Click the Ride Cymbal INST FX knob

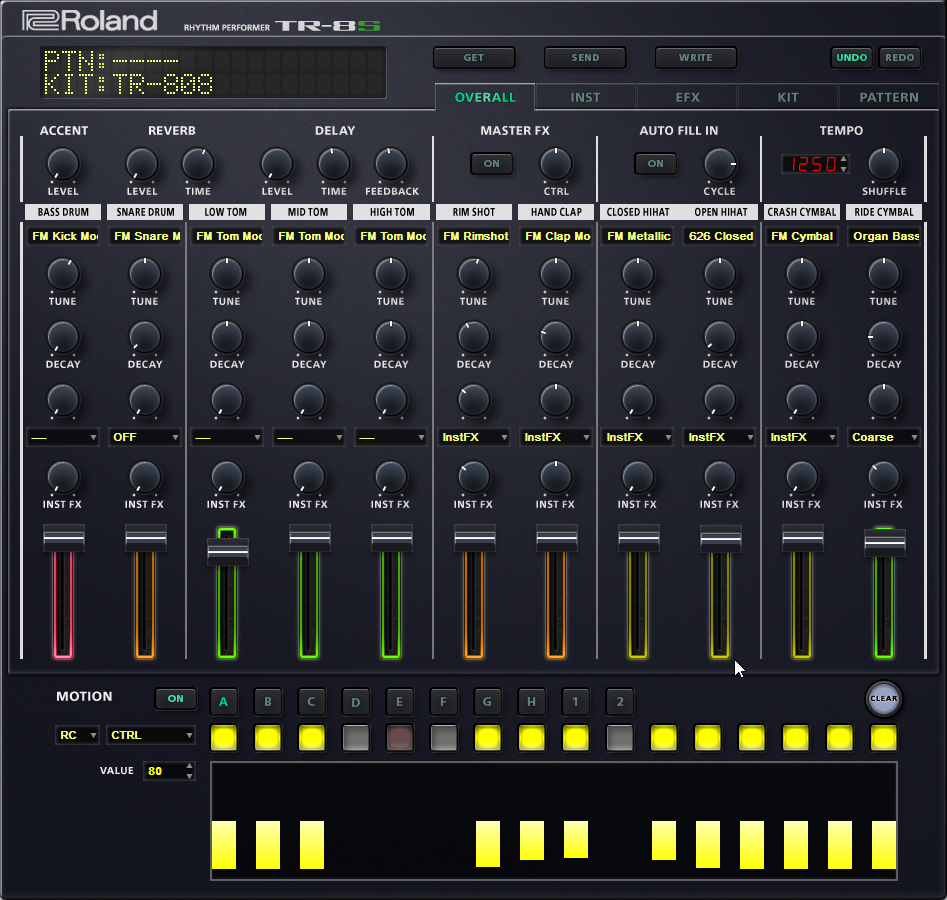884,478
